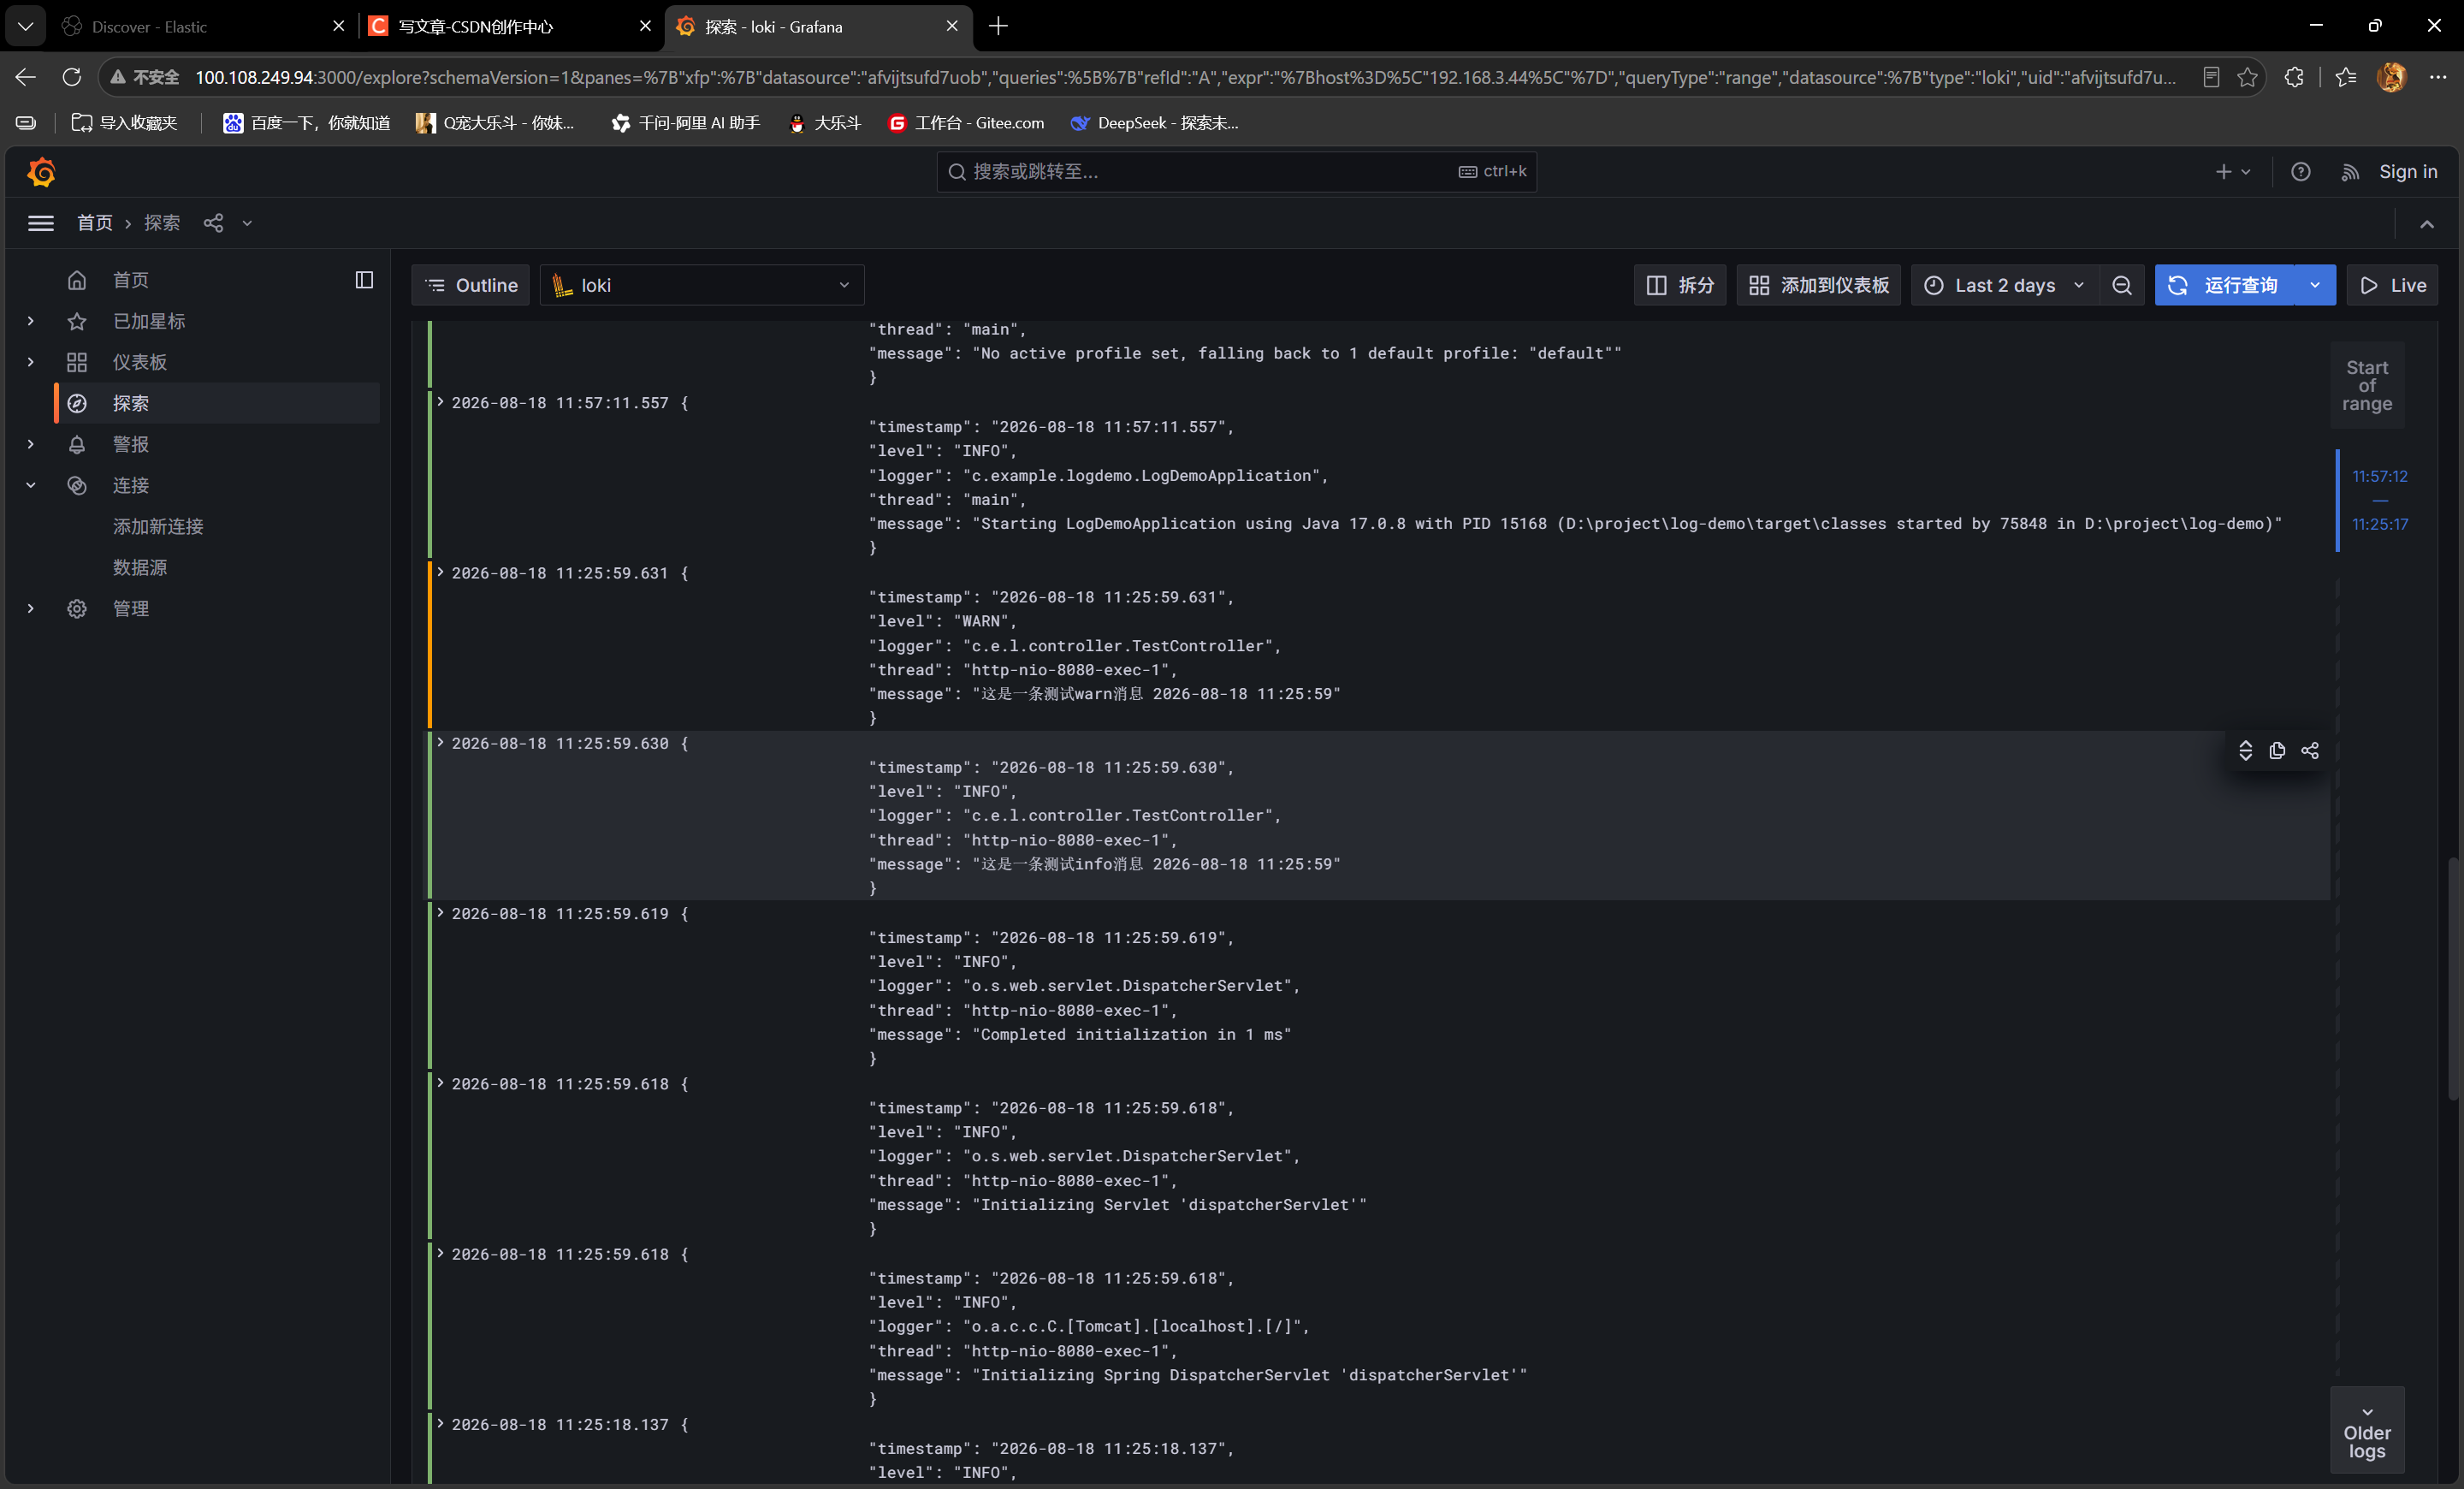Open 添加新连接 sidebar sub-item
This screenshot has height=1489, width=2464.
(158, 526)
